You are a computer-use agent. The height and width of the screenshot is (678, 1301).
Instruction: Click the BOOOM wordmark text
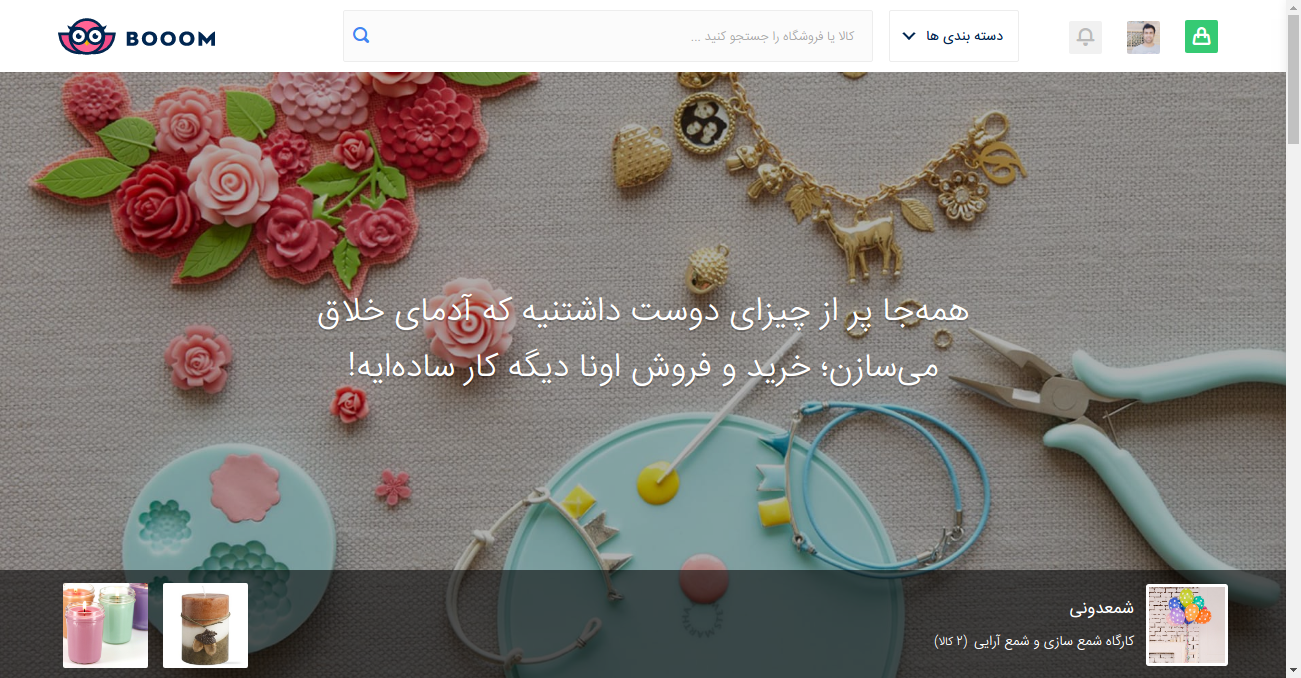pyautogui.click(x=171, y=39)
